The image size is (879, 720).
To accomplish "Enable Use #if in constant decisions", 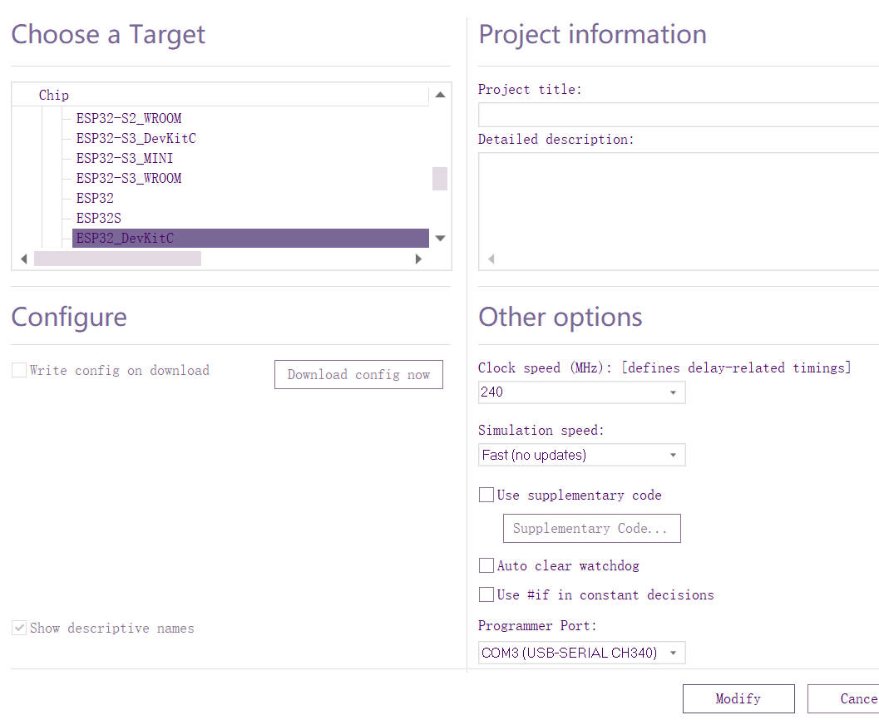I will click(487, 595).
